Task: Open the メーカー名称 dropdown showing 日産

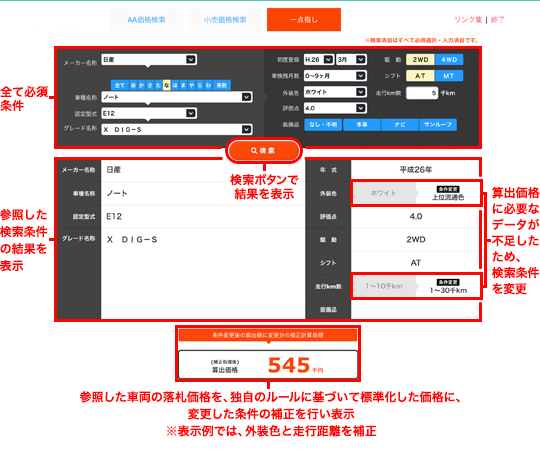Action: click(149, 60)
